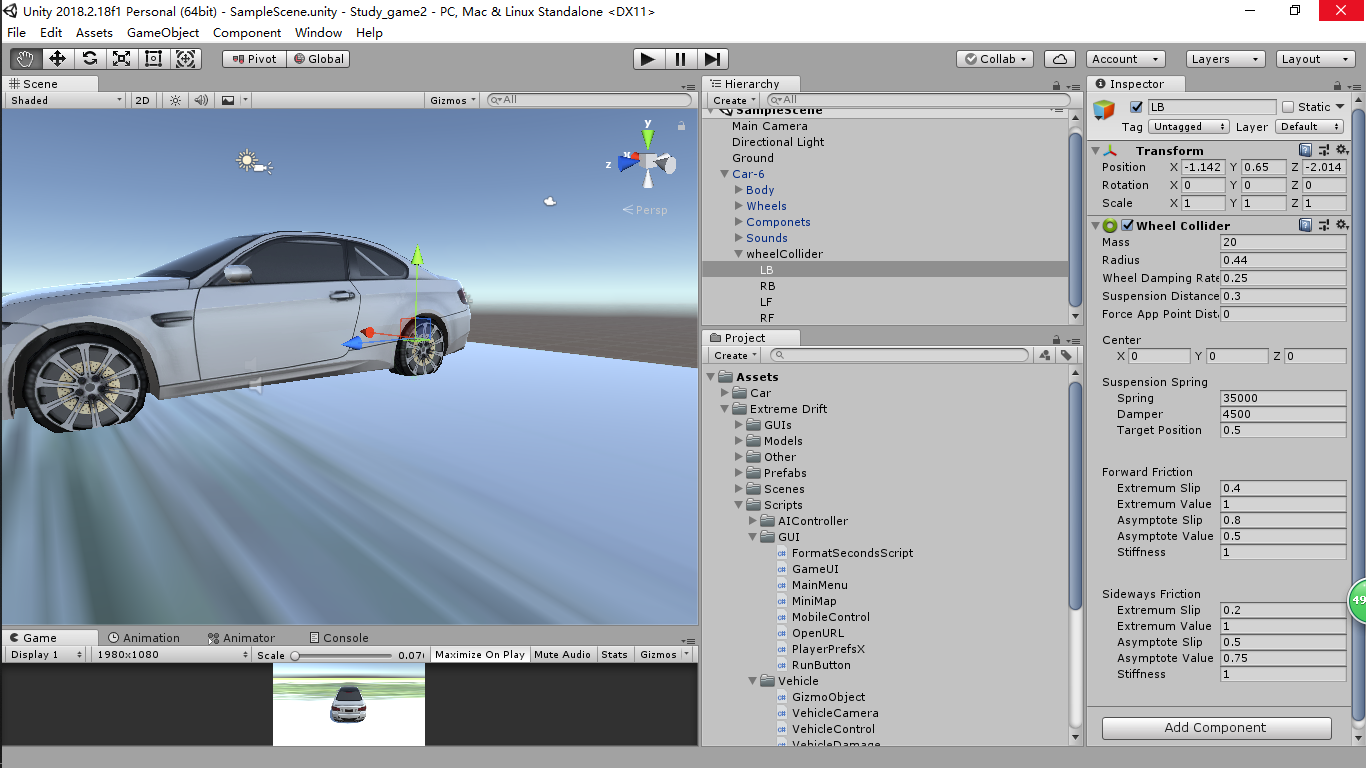Toggle scene lighting with the sun icon
This screenshot has width=1366, height=768.
[176, 99]
